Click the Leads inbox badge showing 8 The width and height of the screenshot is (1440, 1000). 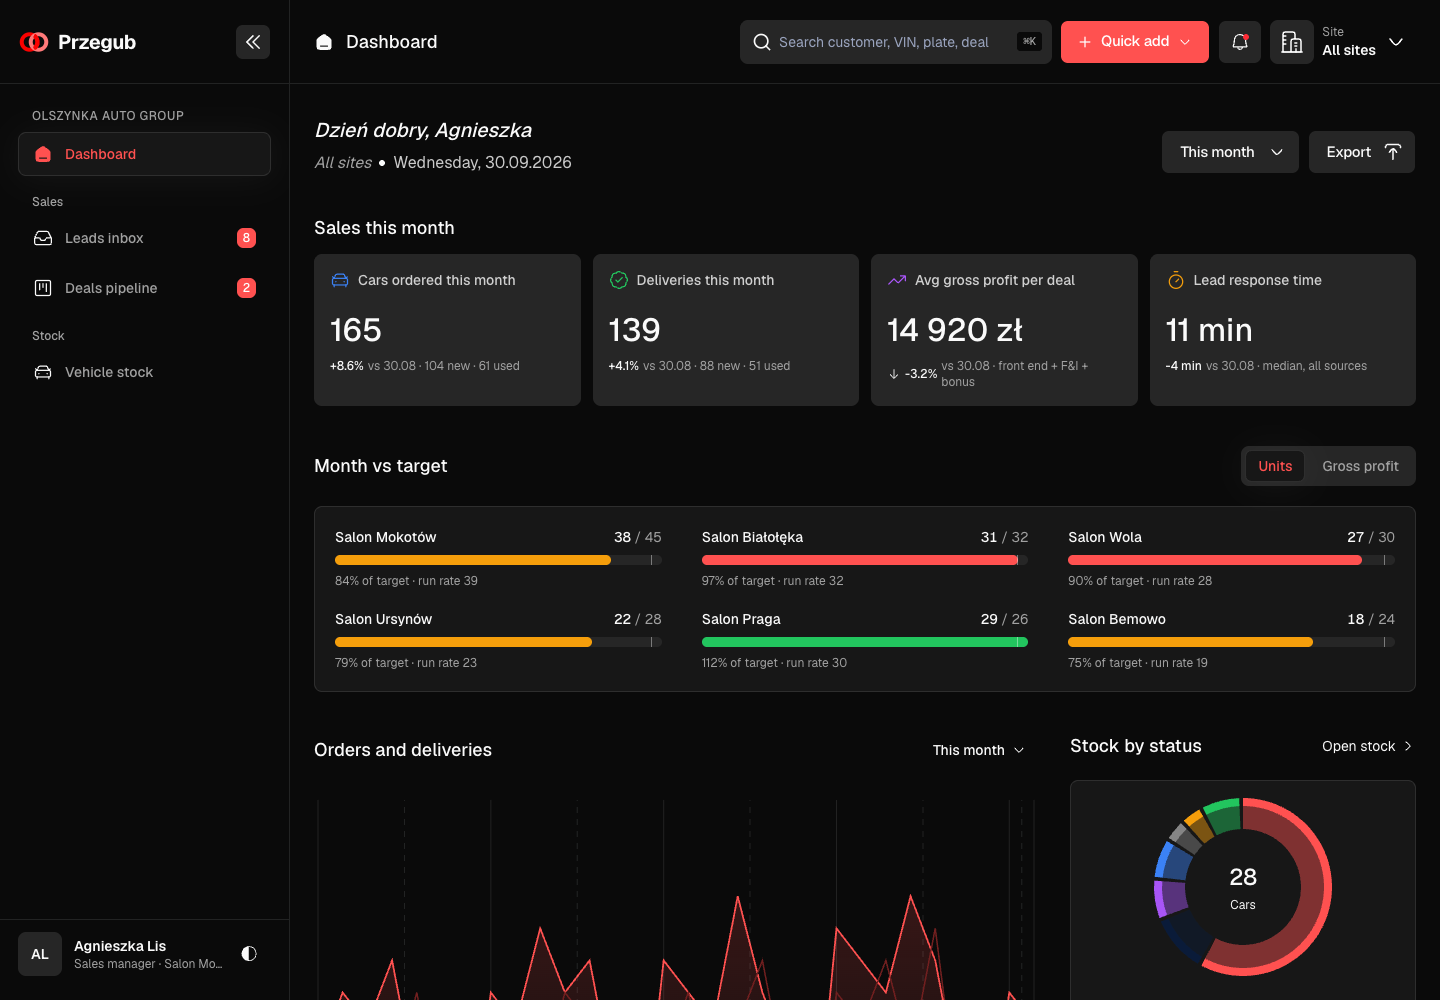[246, 238]
